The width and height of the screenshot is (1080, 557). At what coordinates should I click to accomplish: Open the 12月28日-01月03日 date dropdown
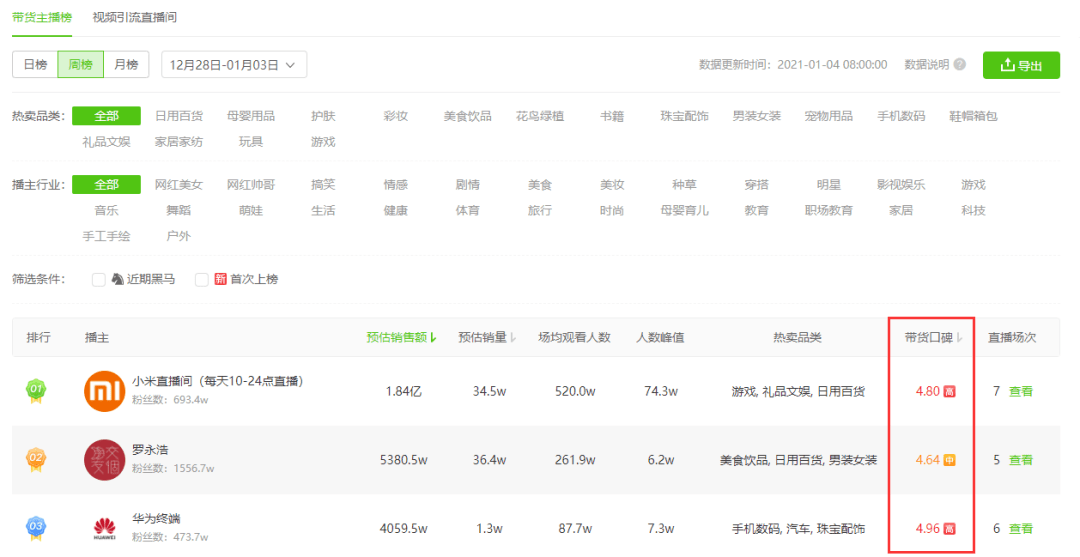[x=234, y=65]
